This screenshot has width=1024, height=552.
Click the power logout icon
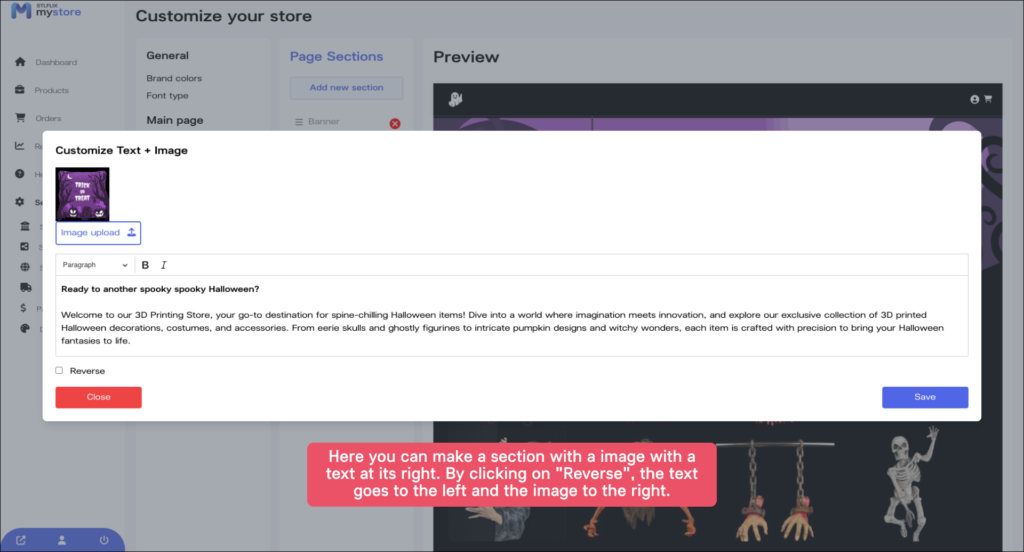click(x=103, y=540)
